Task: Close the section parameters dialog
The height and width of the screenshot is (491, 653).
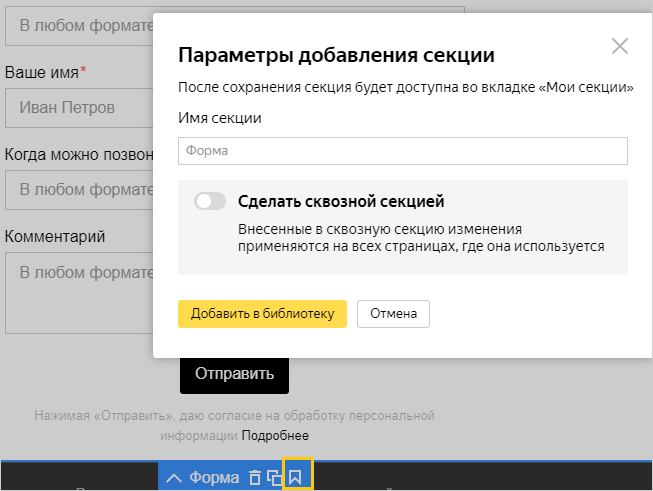Action: click(620, 46)
